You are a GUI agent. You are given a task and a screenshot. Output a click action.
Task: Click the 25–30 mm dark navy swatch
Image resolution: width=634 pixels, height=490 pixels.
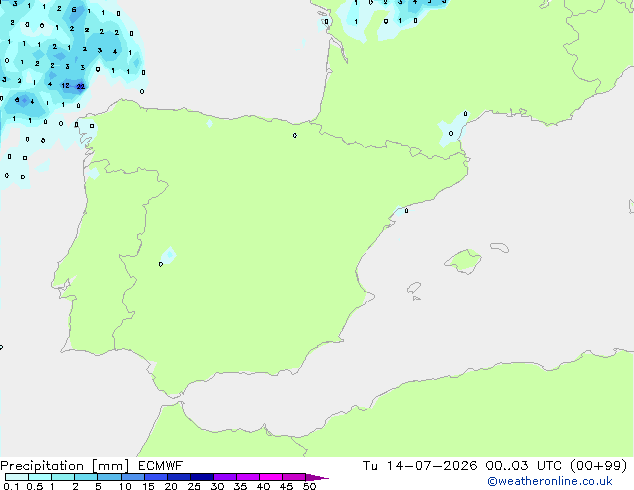point(202,477)
